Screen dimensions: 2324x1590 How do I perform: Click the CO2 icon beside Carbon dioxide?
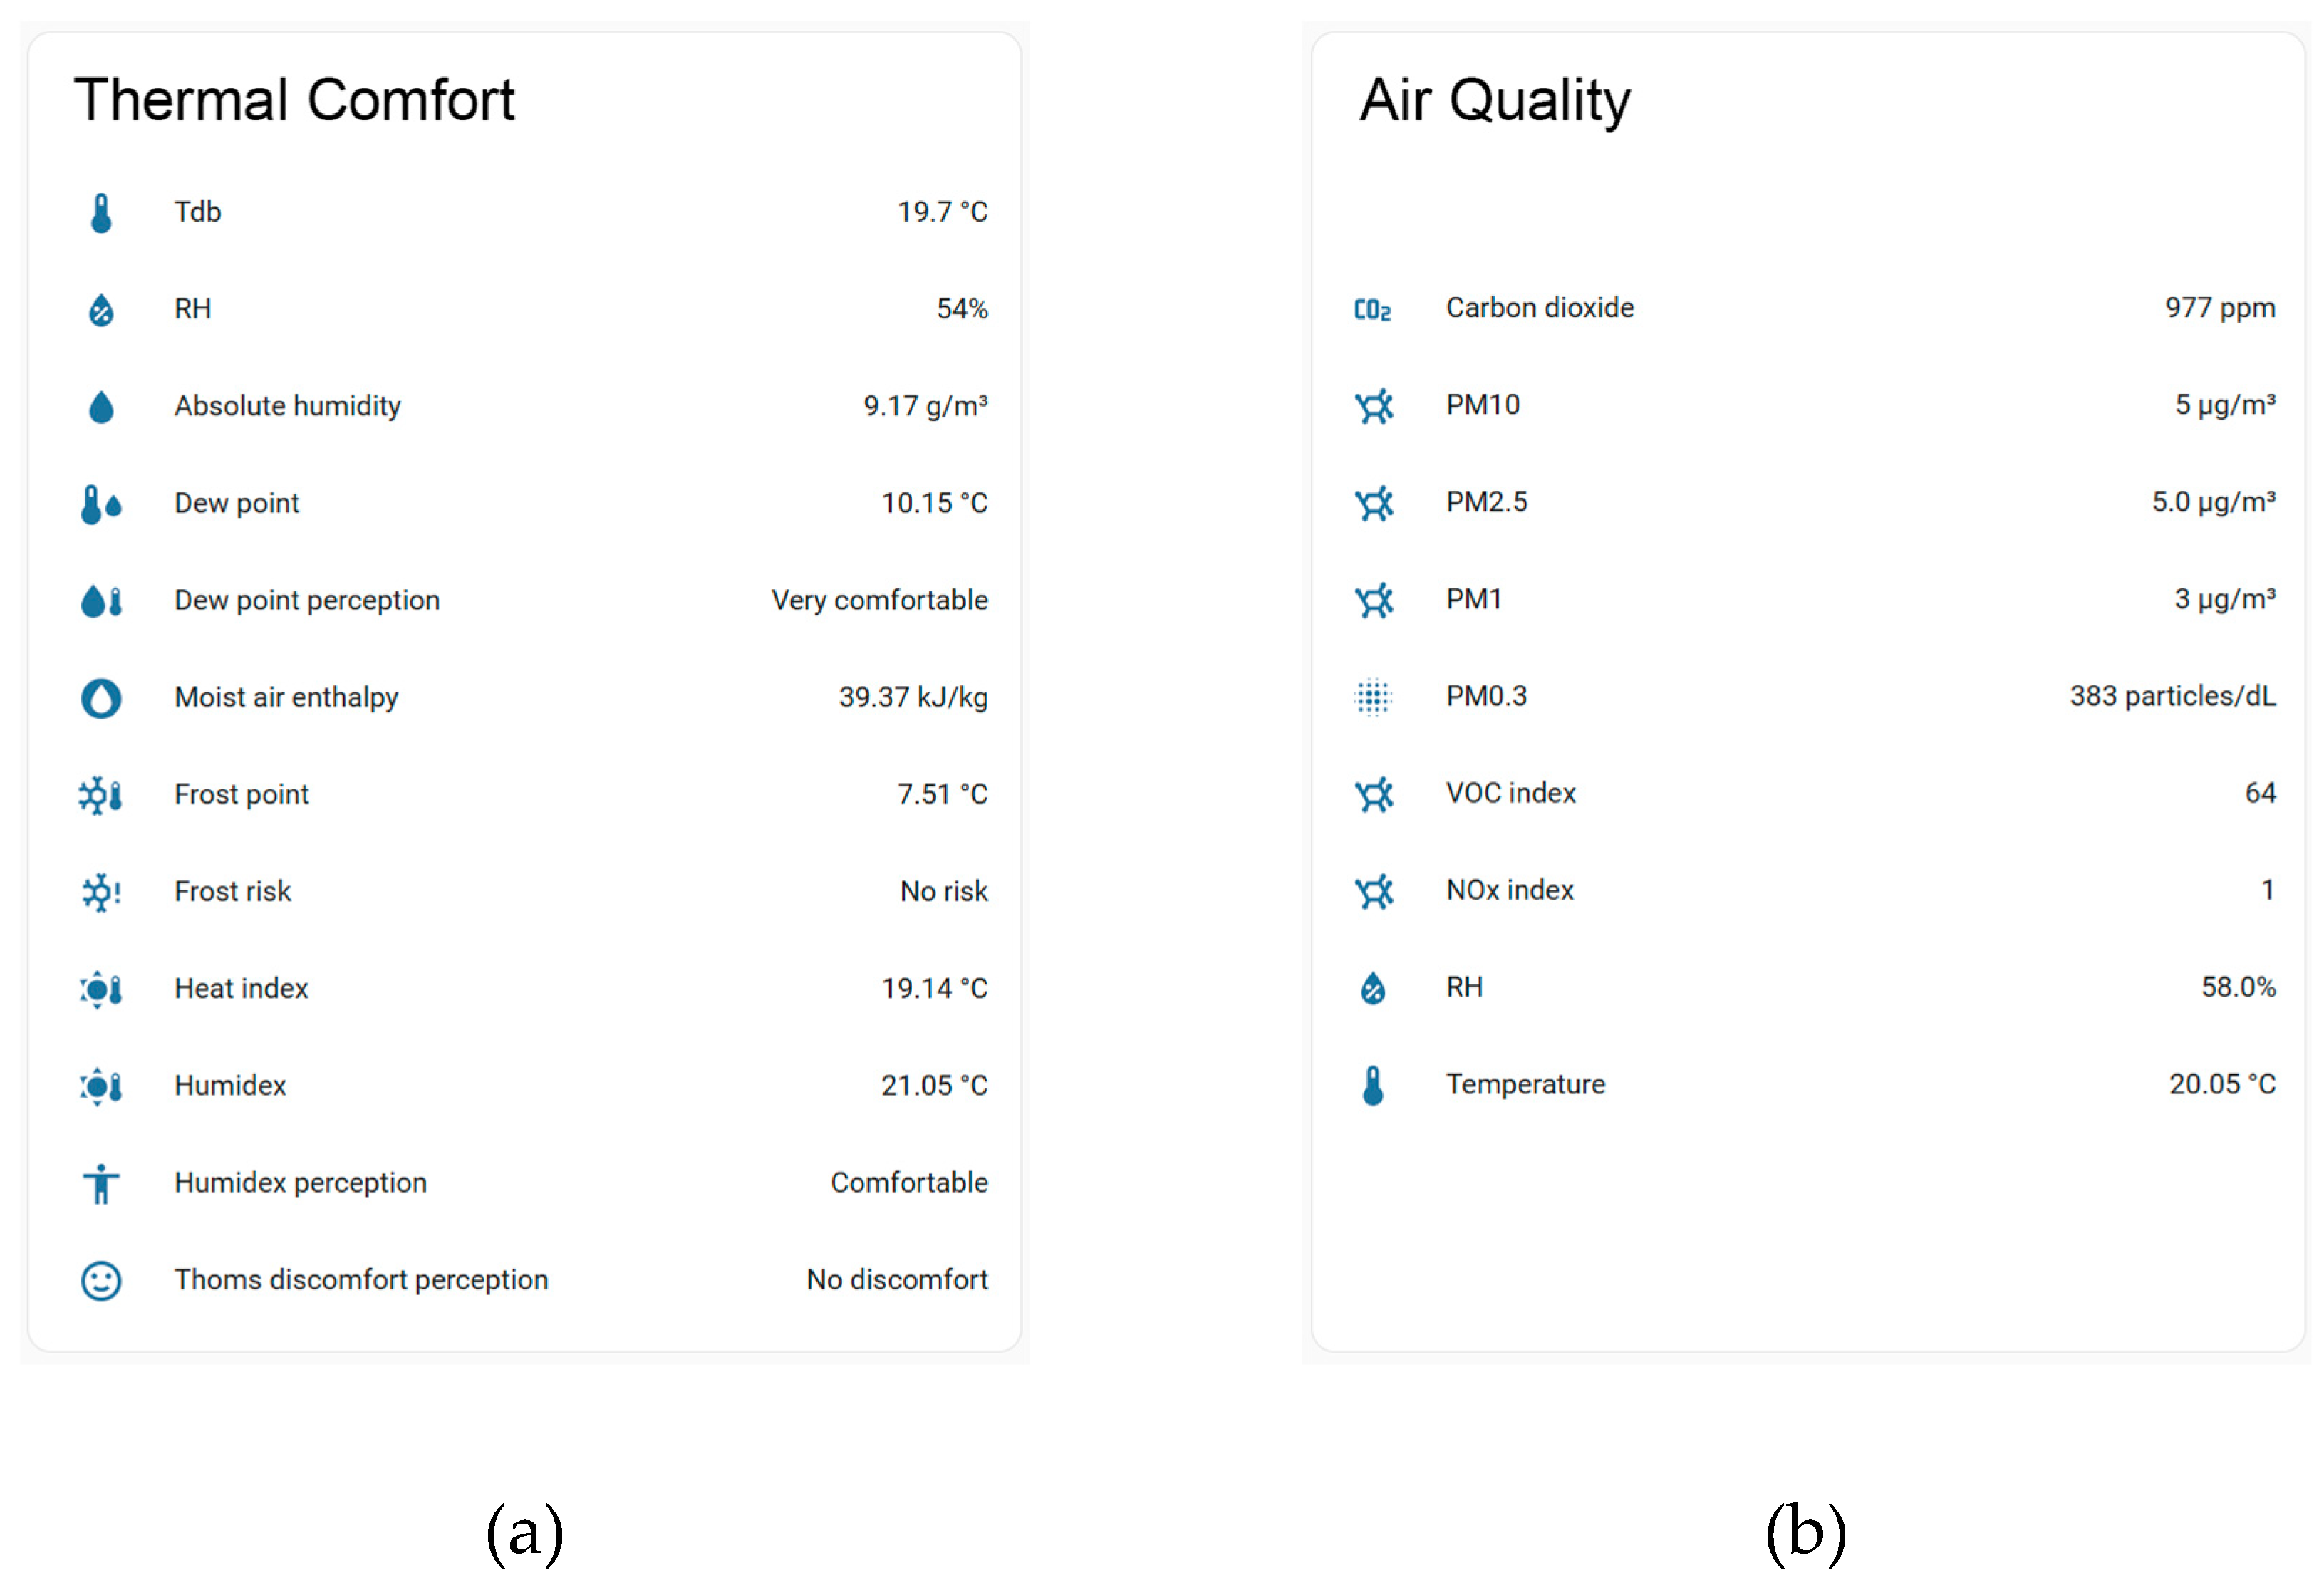1372,308
